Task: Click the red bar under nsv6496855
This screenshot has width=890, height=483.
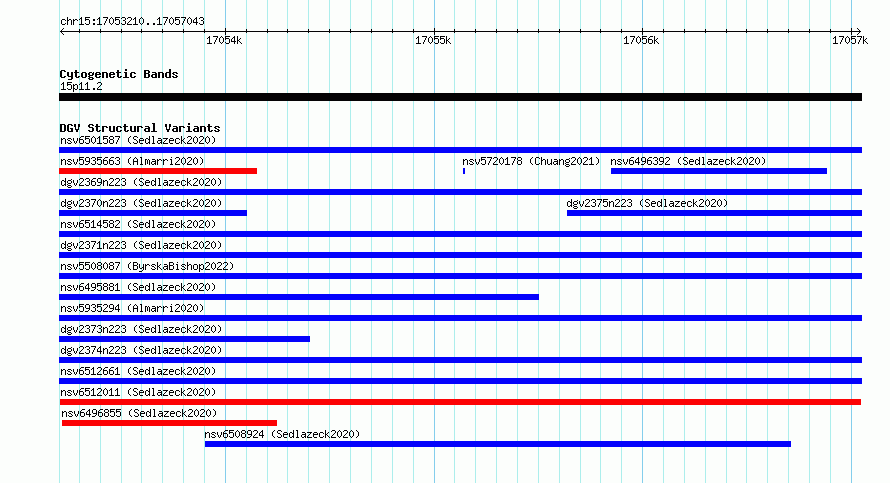Action: (x=169, y=423)
